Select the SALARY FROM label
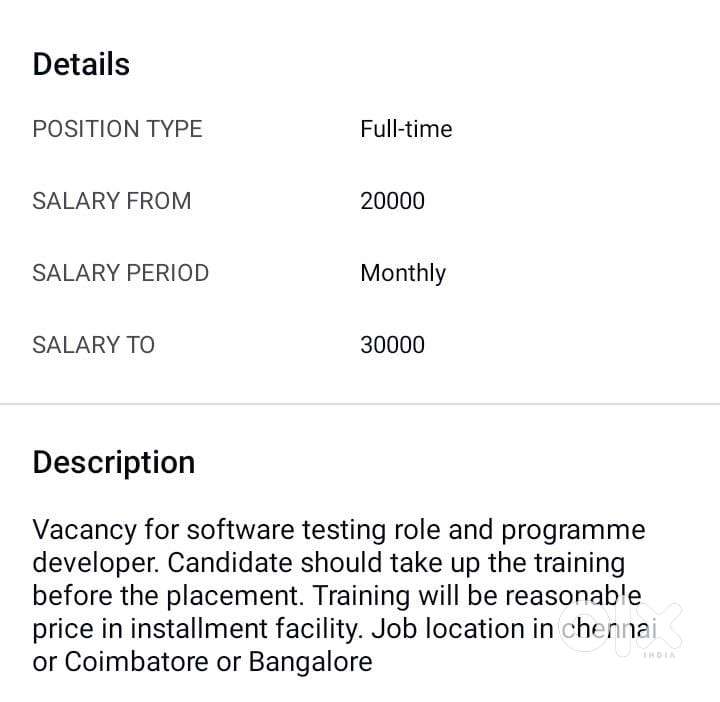The width and height of the screenshot is (720, 702). (111, 201)
